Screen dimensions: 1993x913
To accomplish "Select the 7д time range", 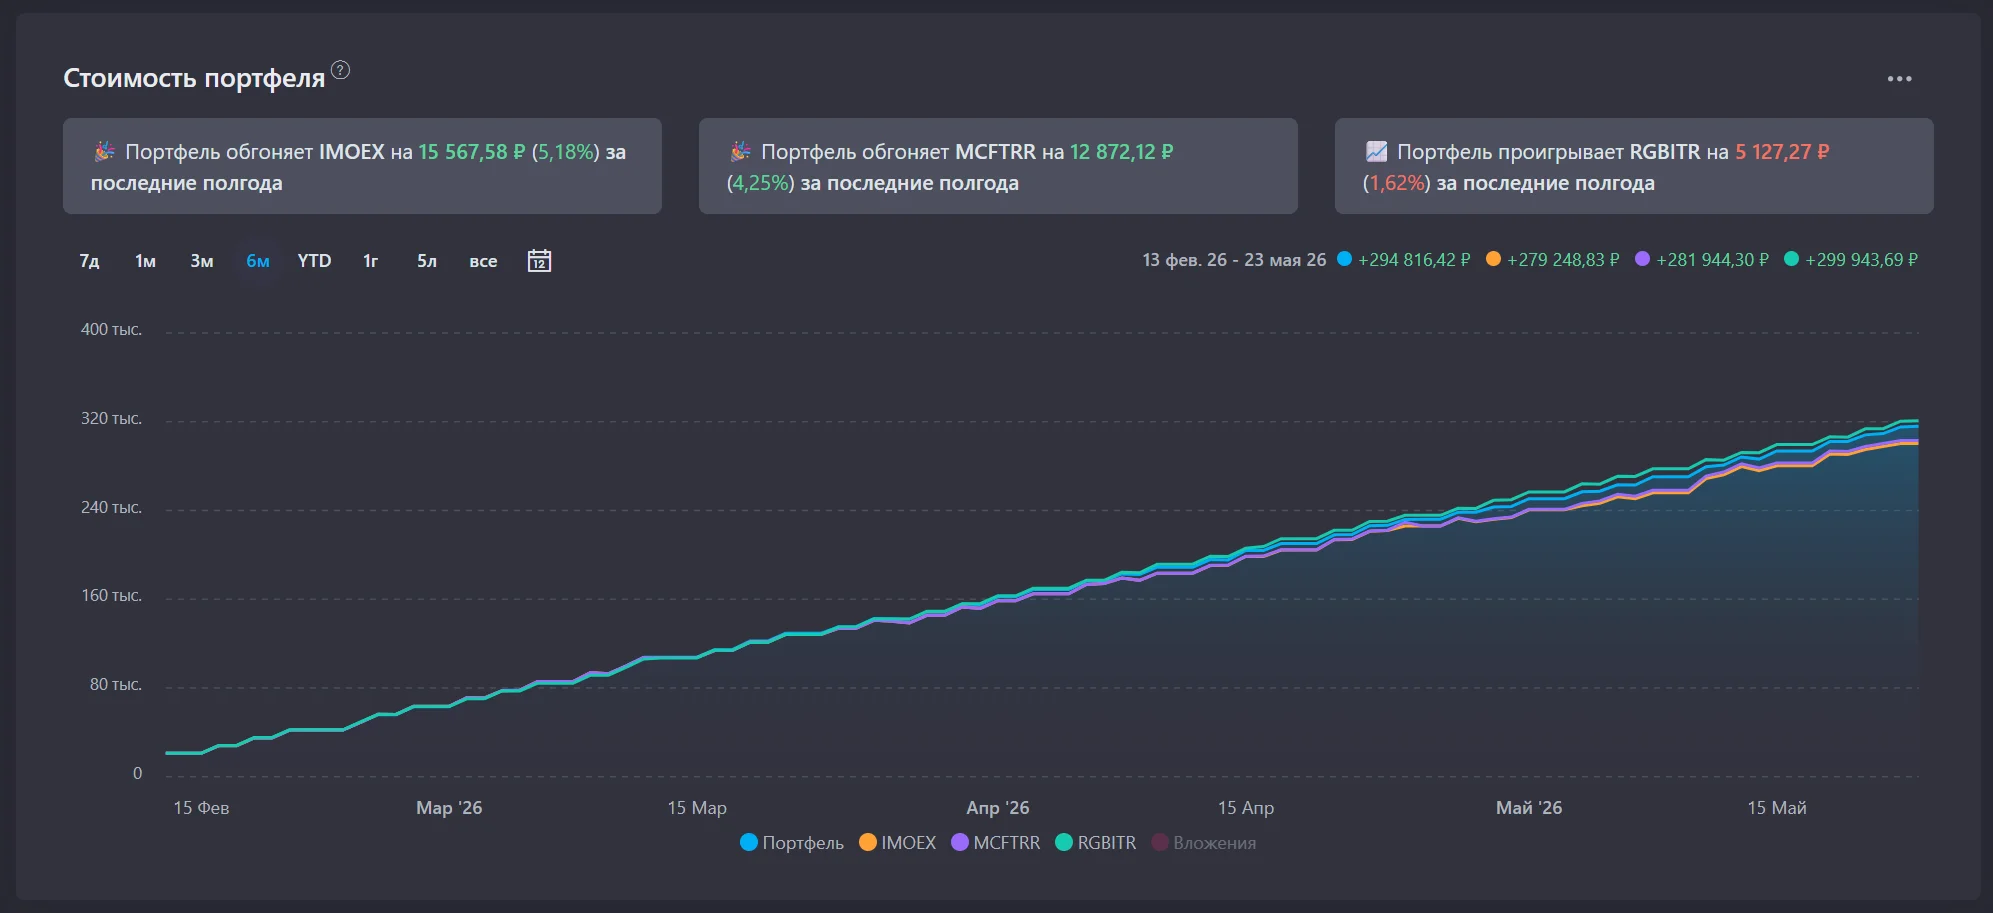I will coord(89,261).
